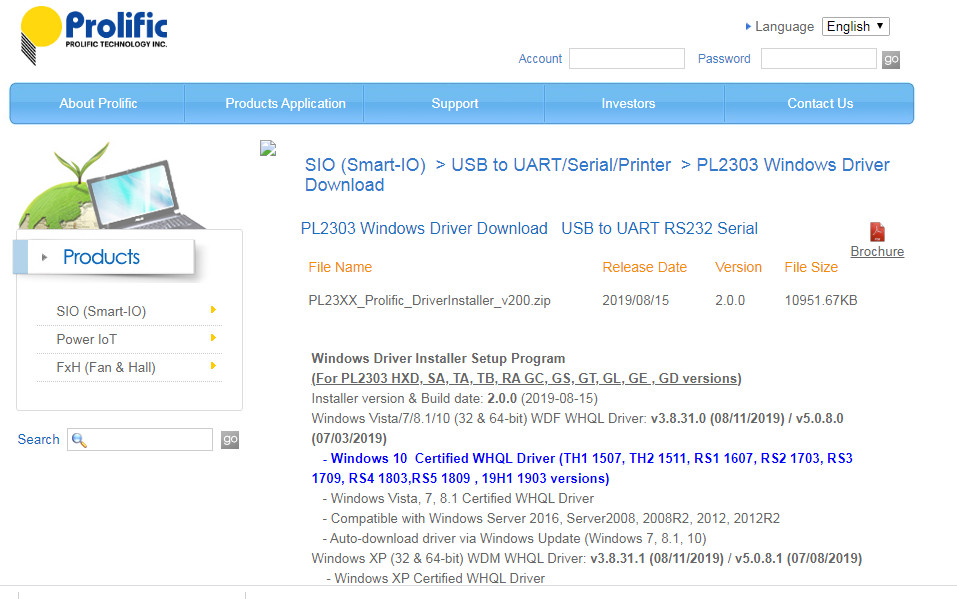Open SIO (Smart-IO) breadcrumb link
957x599 pixels.
point(365,165)
